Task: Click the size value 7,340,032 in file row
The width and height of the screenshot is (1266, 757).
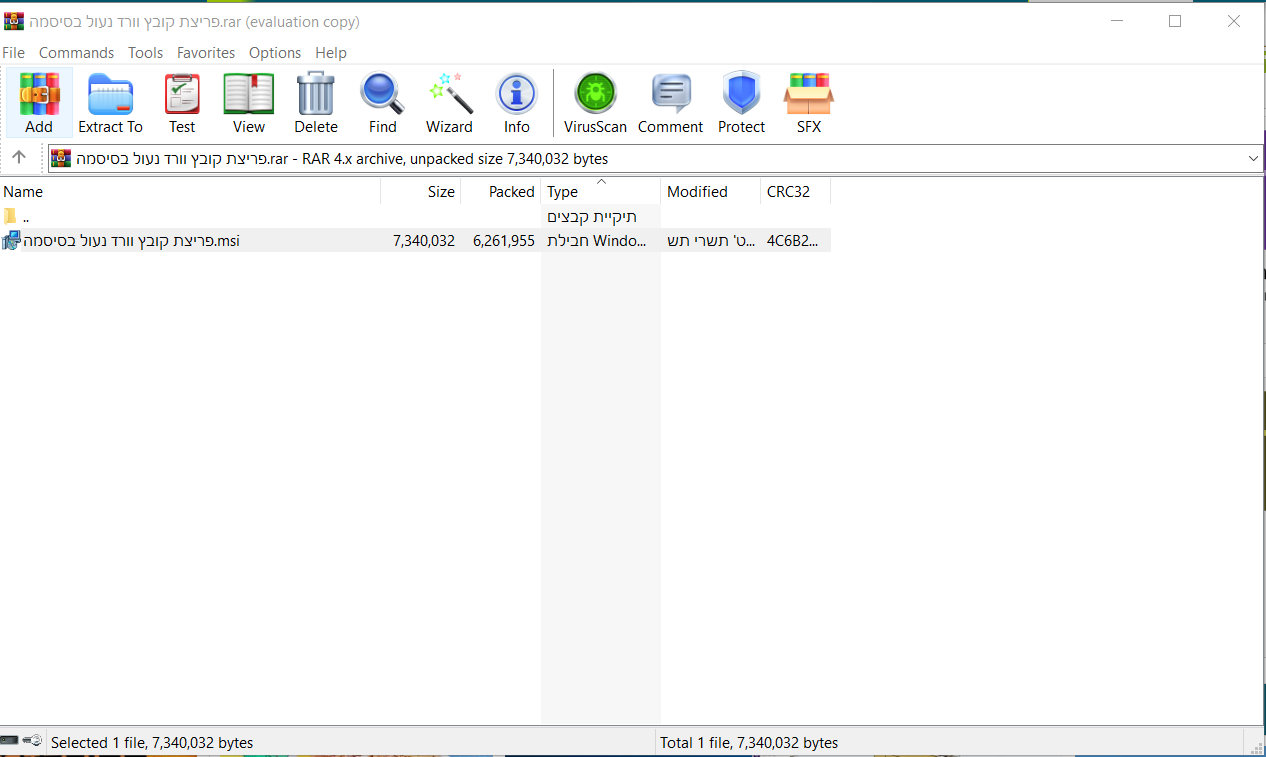Action: pos(424,240)
